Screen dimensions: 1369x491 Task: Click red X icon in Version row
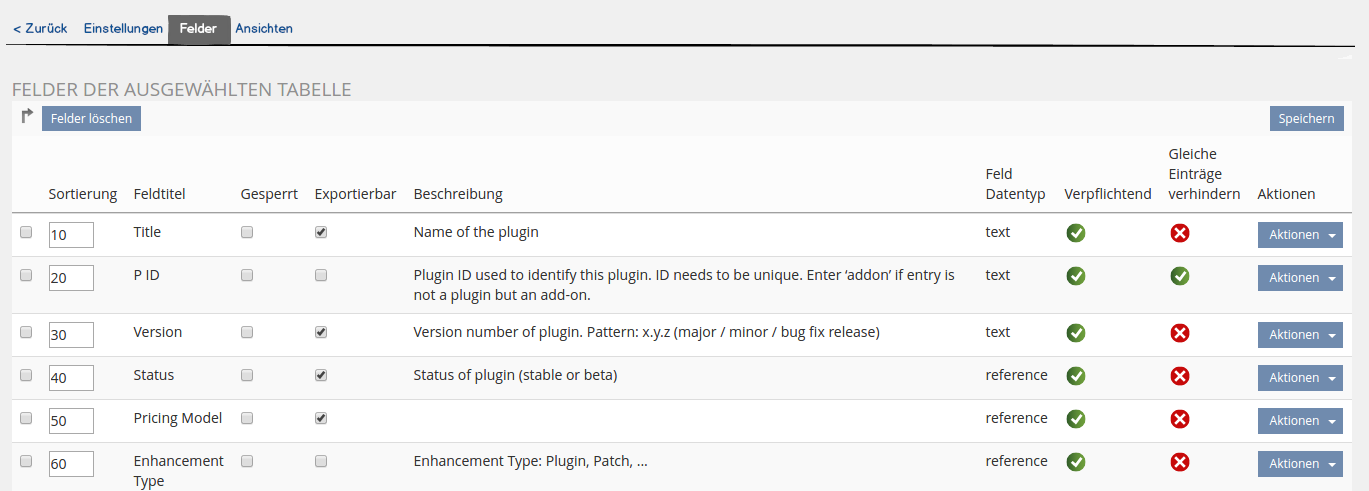pos(1180,333)
